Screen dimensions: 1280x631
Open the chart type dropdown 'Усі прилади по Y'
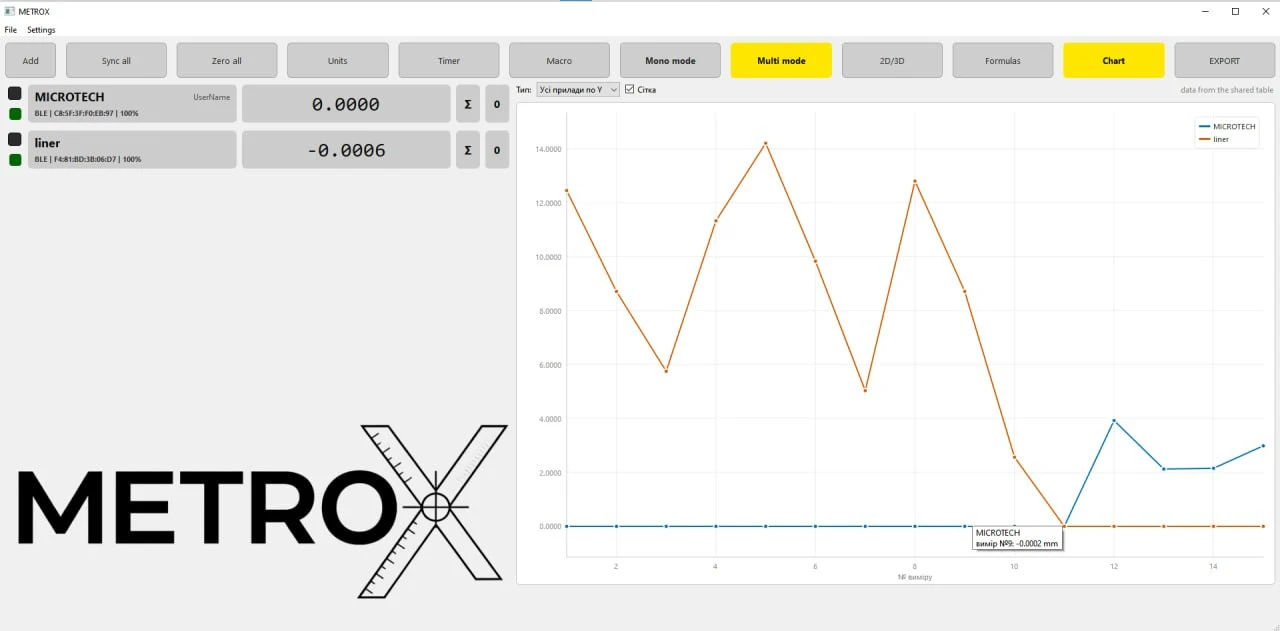578,90
